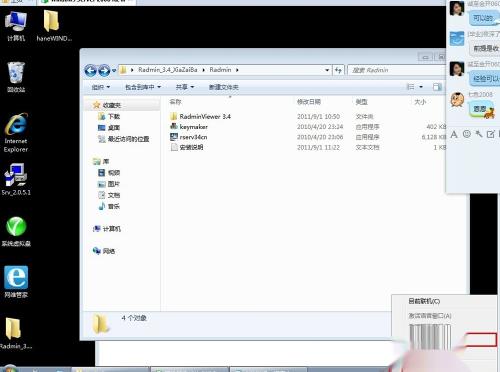Select the rserv34cn application file
This screenshot has height=372, width=500.
[x=189, y=137]
